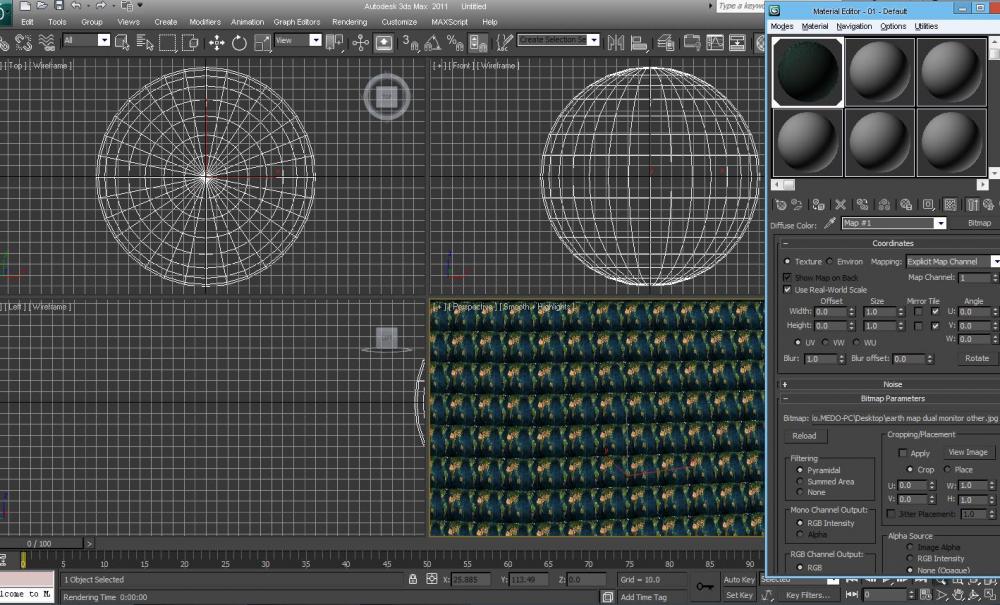The height and width of the screenshot is (605, 1000).
Task: Open the Modifiers menu
Action: click(205, 21)
